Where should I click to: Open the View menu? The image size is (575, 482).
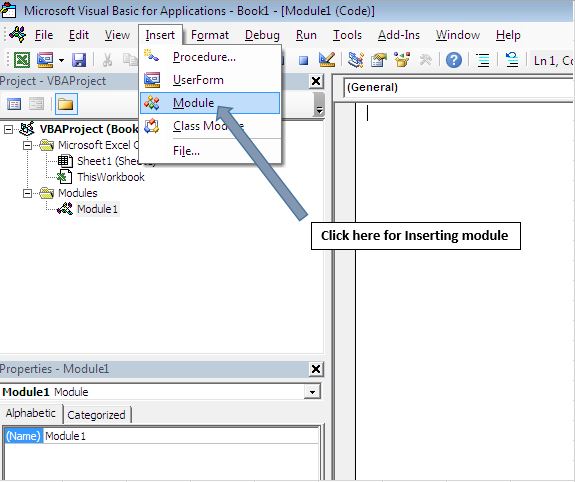click(117, 35)
